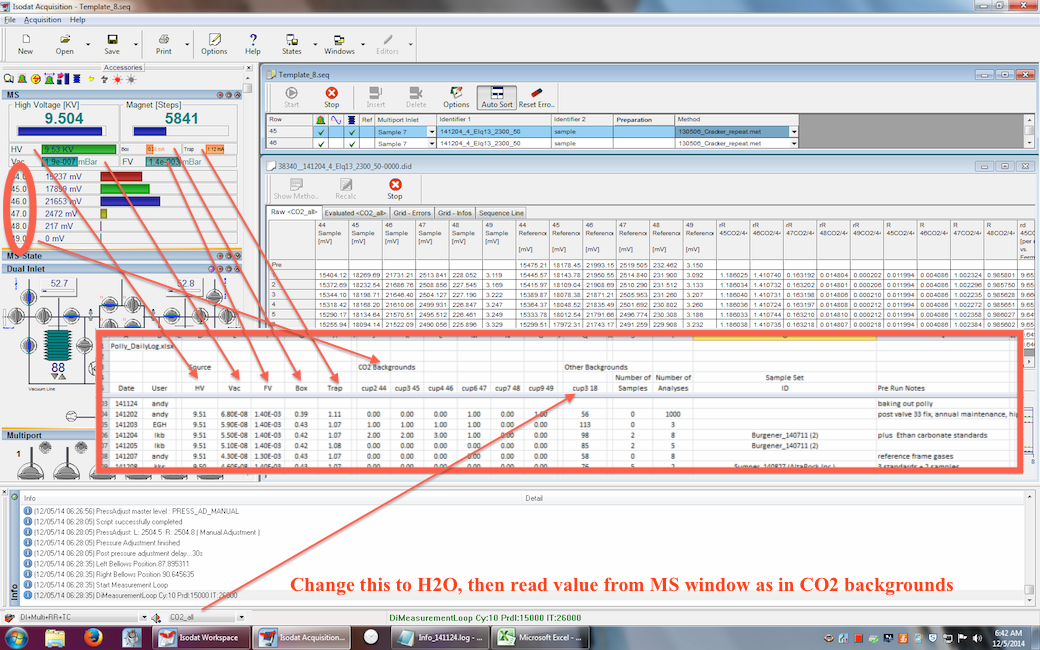
Task: Toggle bell column checkmark in row 45
Action: (x=321, y=132)
